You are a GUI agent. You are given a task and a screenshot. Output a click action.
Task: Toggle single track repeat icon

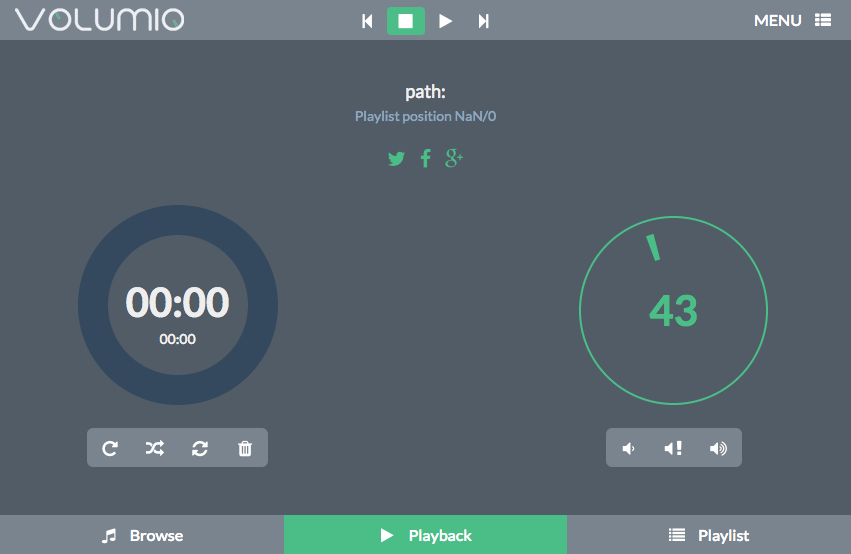tap(200, 448)
